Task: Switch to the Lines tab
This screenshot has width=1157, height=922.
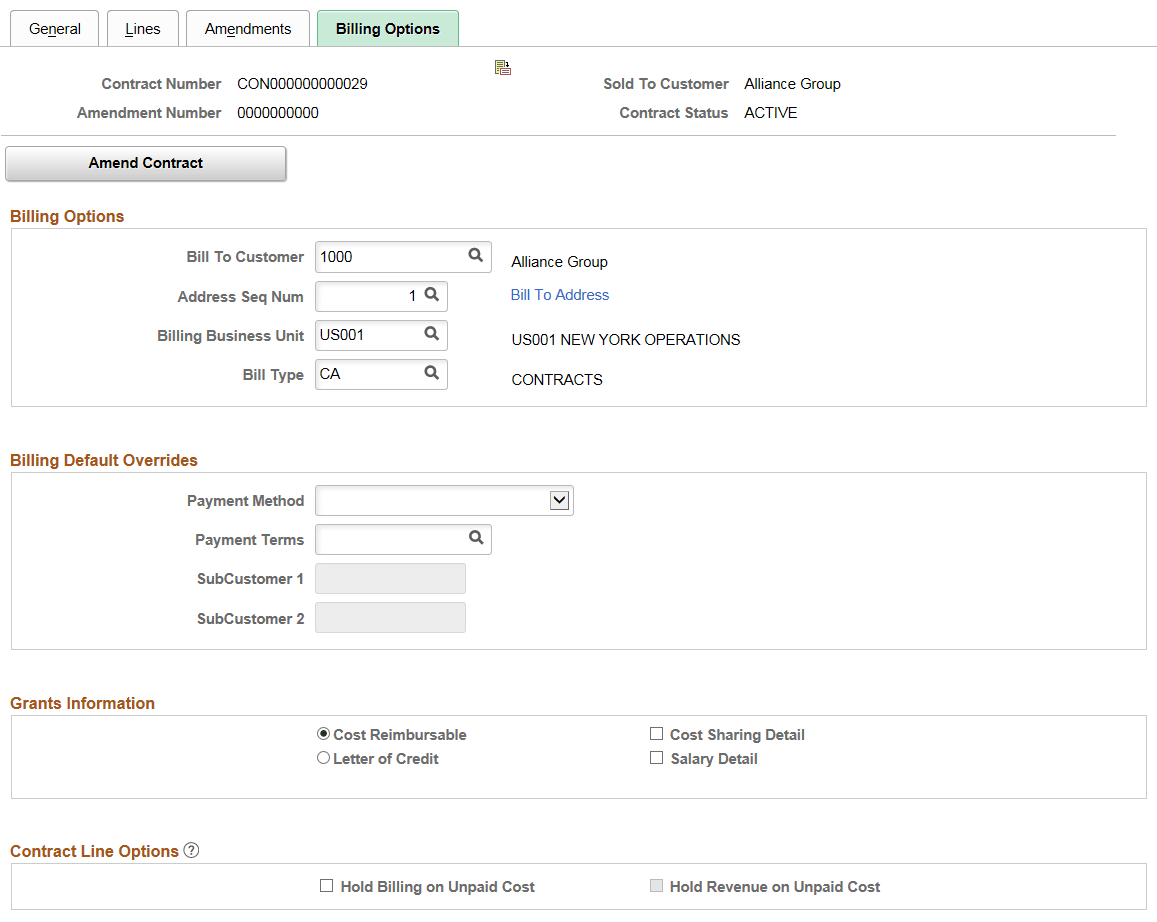Action: 142,28
